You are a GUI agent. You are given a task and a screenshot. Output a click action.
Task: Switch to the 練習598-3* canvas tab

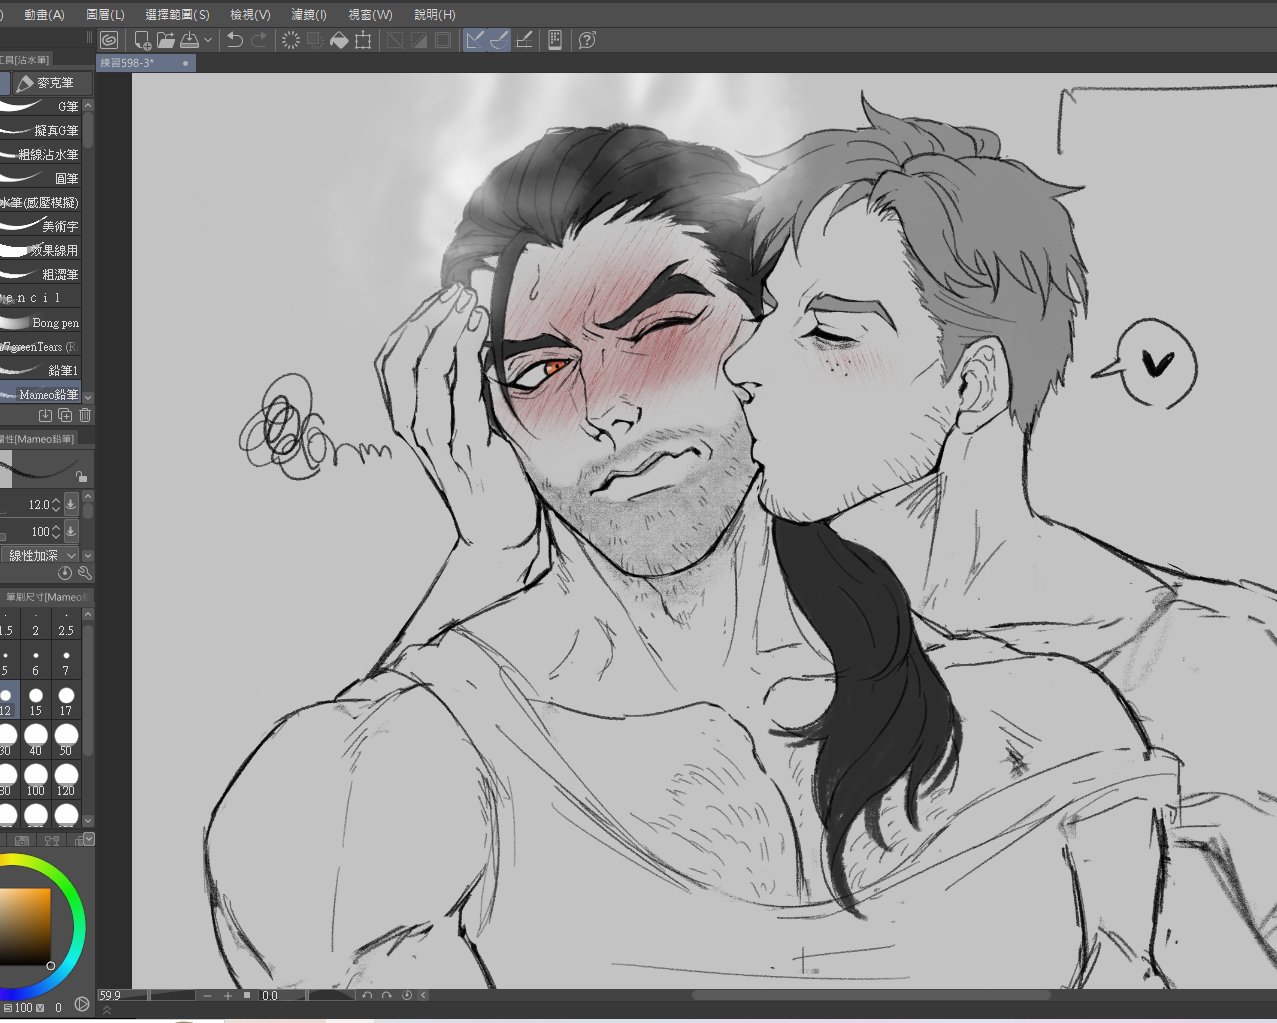click(x=146, y=63)
